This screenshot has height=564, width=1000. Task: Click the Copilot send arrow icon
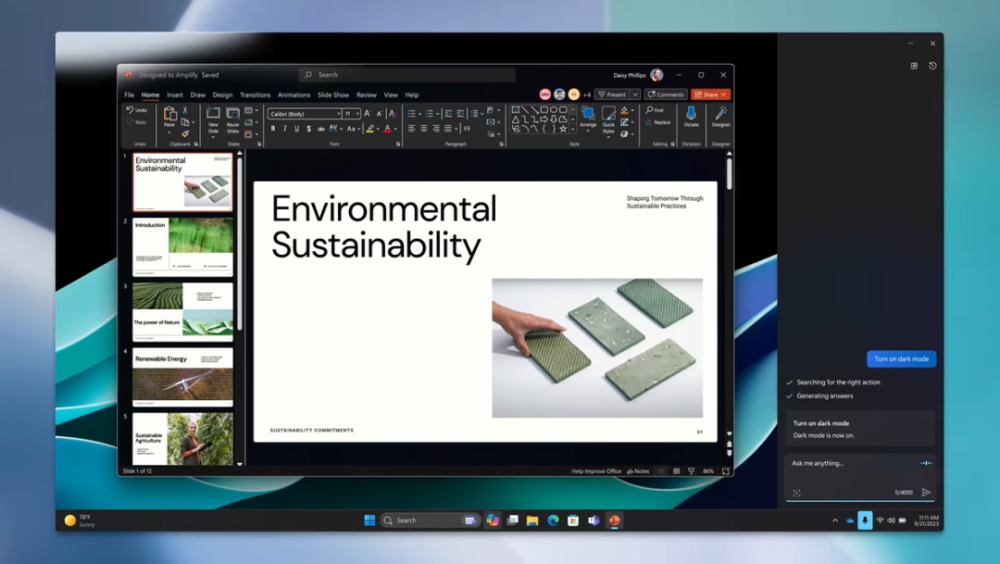(x=926, y=492)
